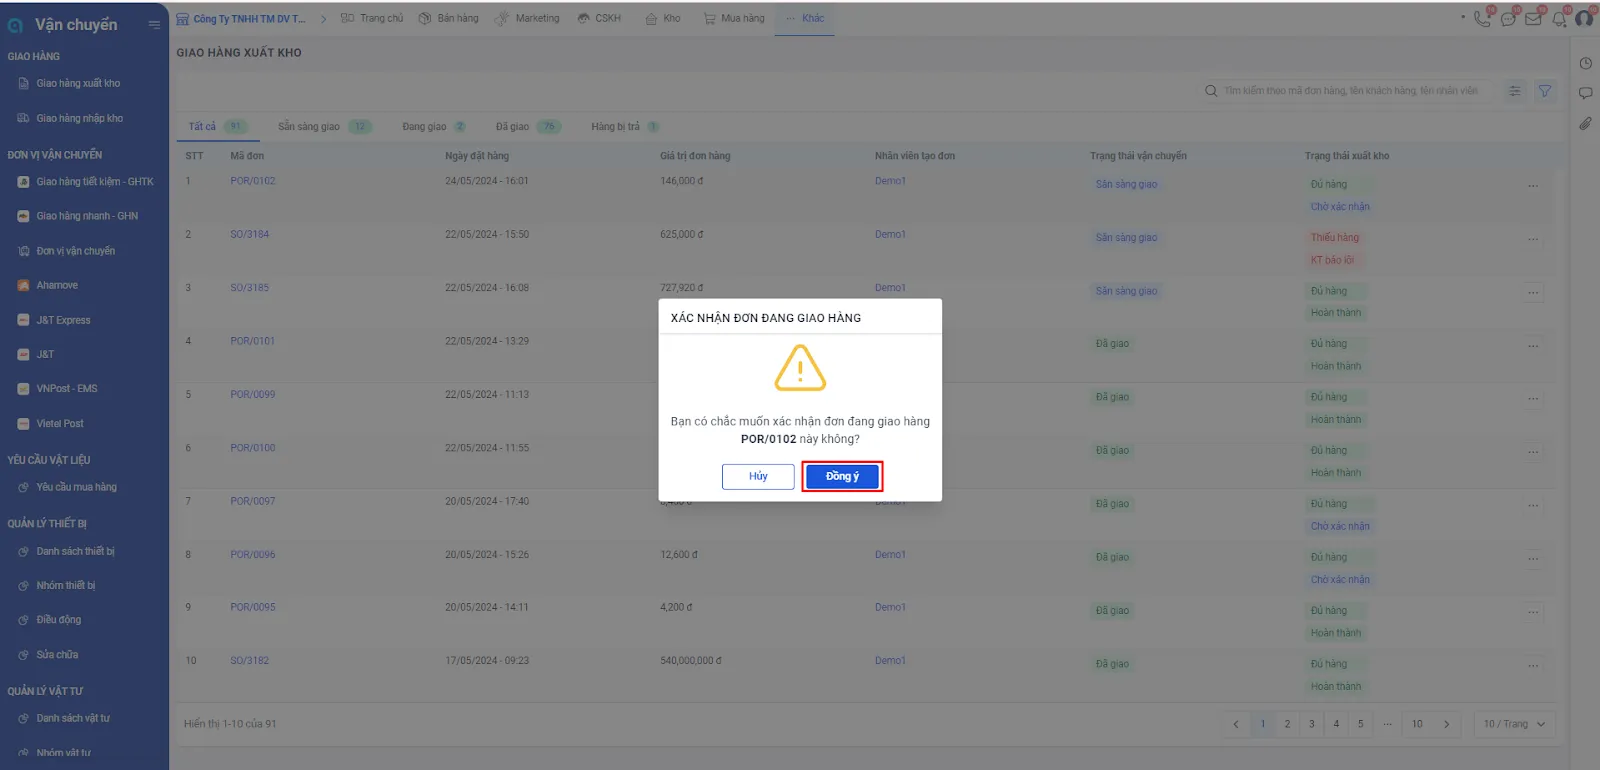Open Giao hàng xuất kho in sidebar
Image resolution: width=1600 pixels, height=770 pixels.
(x=78, y=83)
